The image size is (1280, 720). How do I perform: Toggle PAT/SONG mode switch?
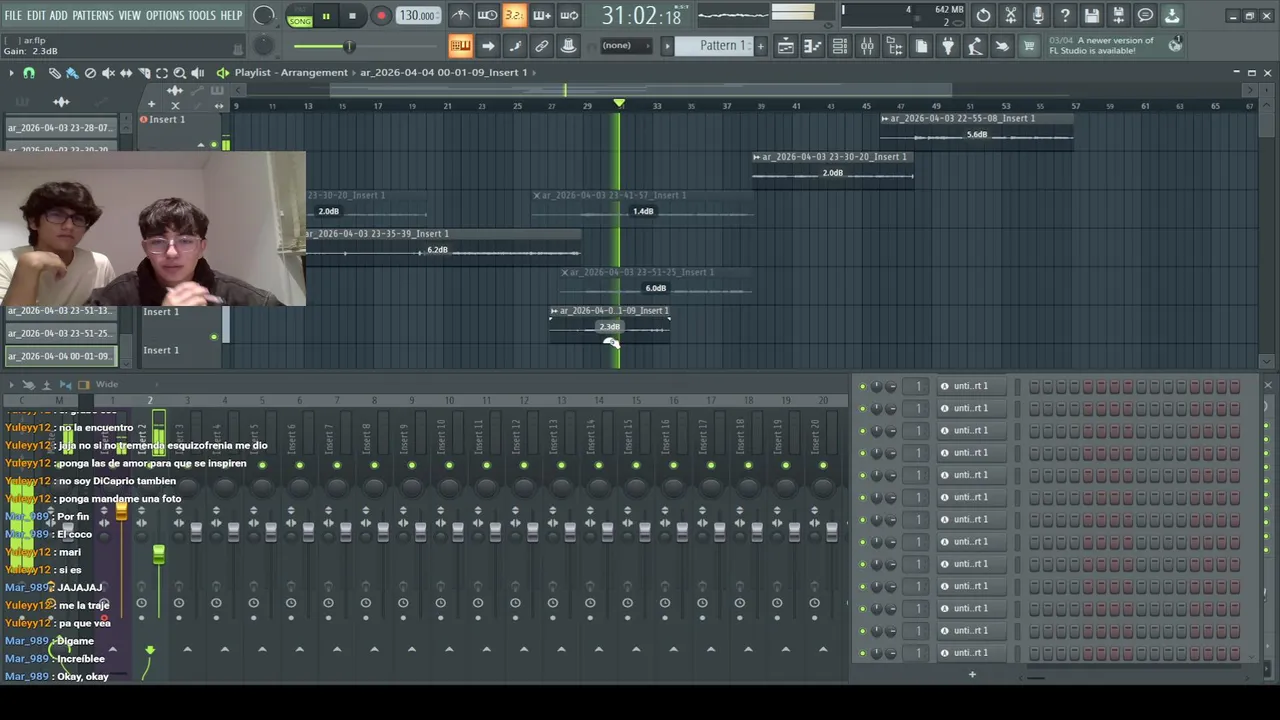tap(300, 16)
